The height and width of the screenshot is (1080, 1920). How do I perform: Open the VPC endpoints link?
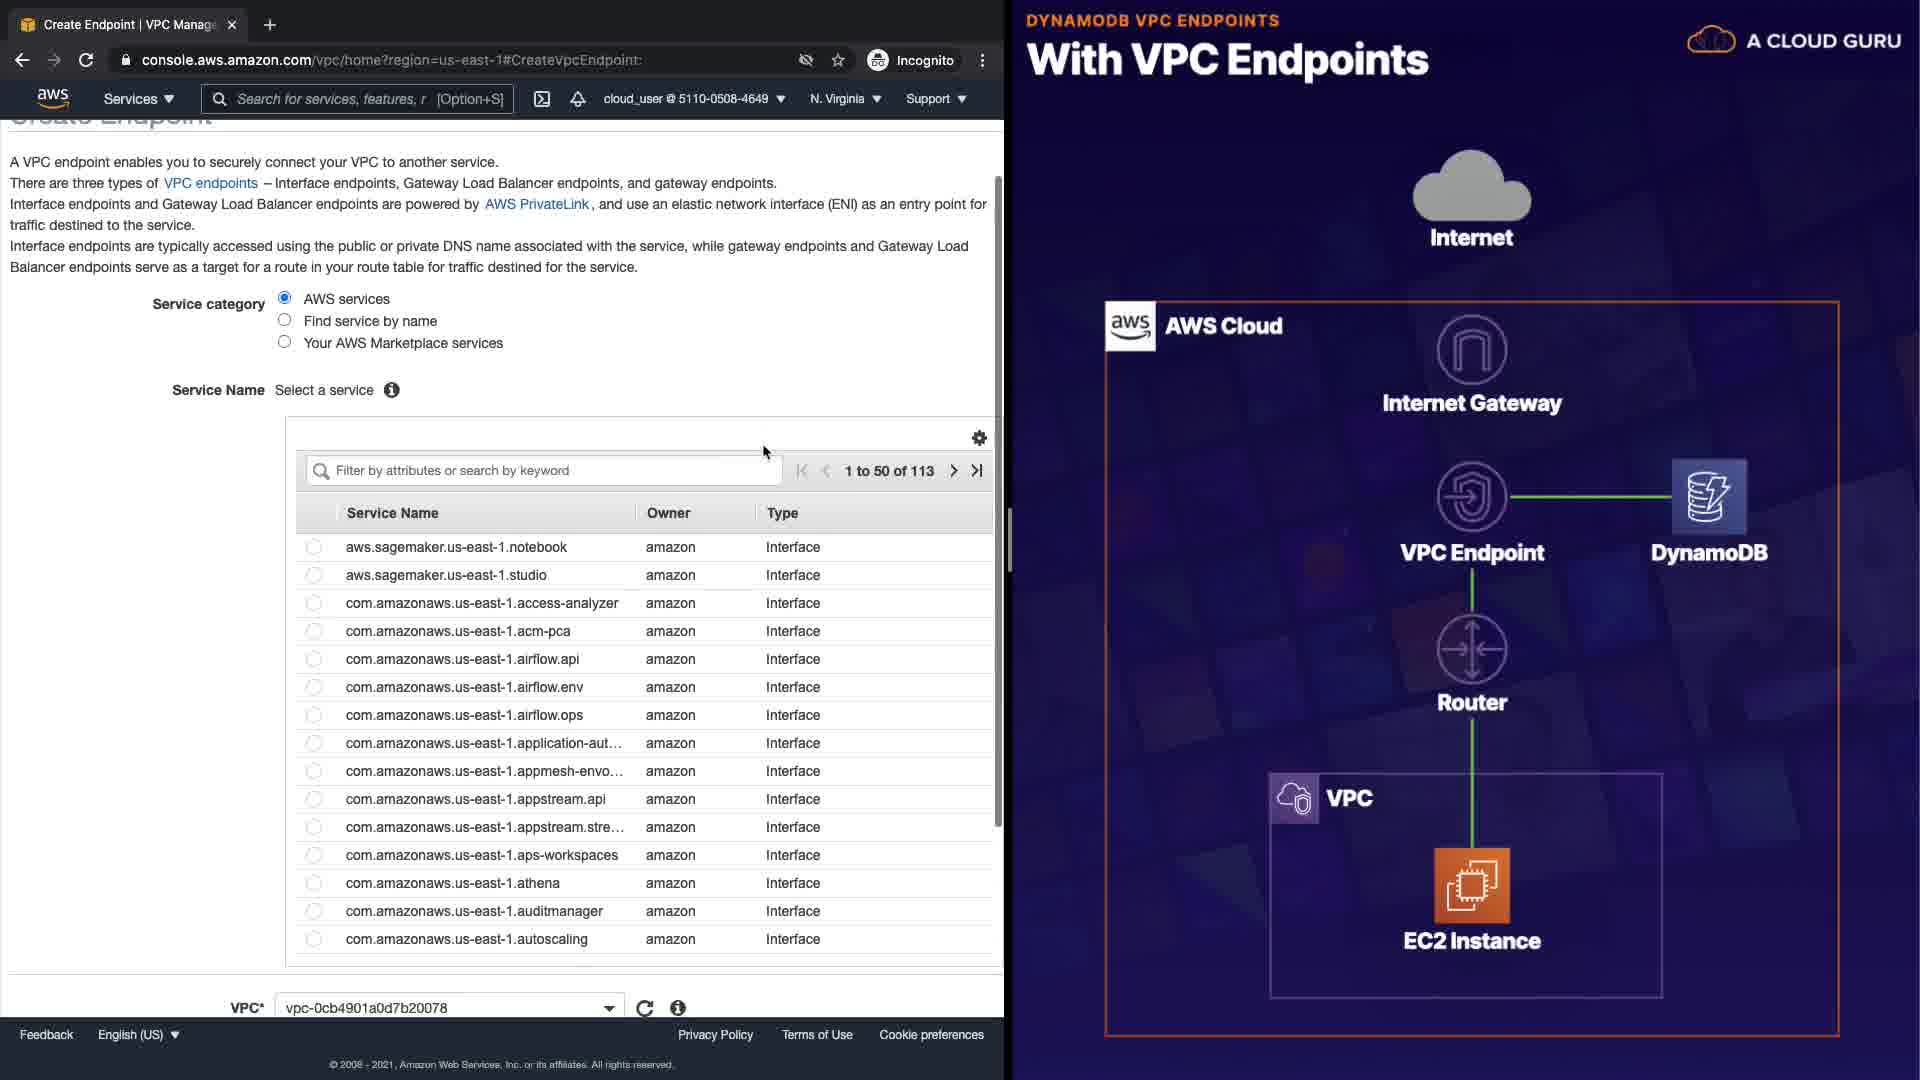[x=210, y=183]
